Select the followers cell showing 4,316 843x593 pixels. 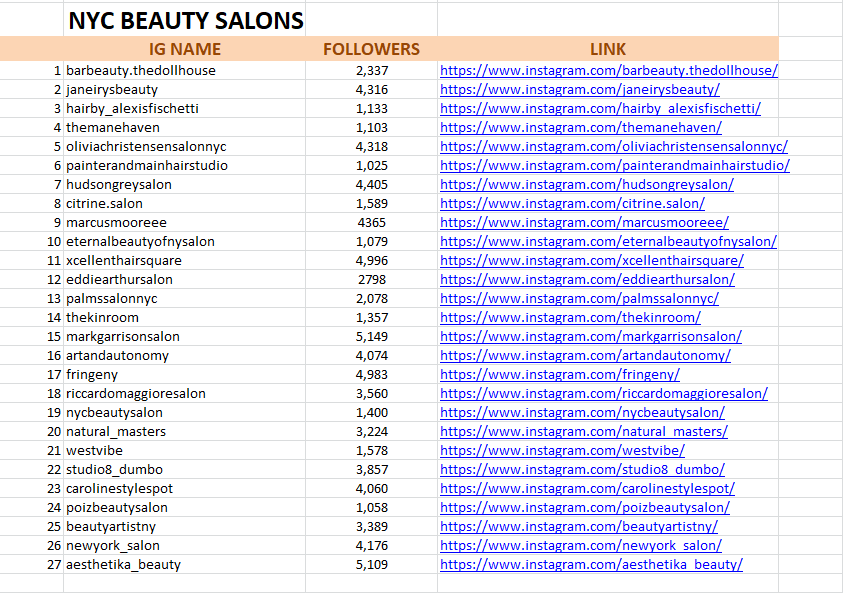pos(372,89)
